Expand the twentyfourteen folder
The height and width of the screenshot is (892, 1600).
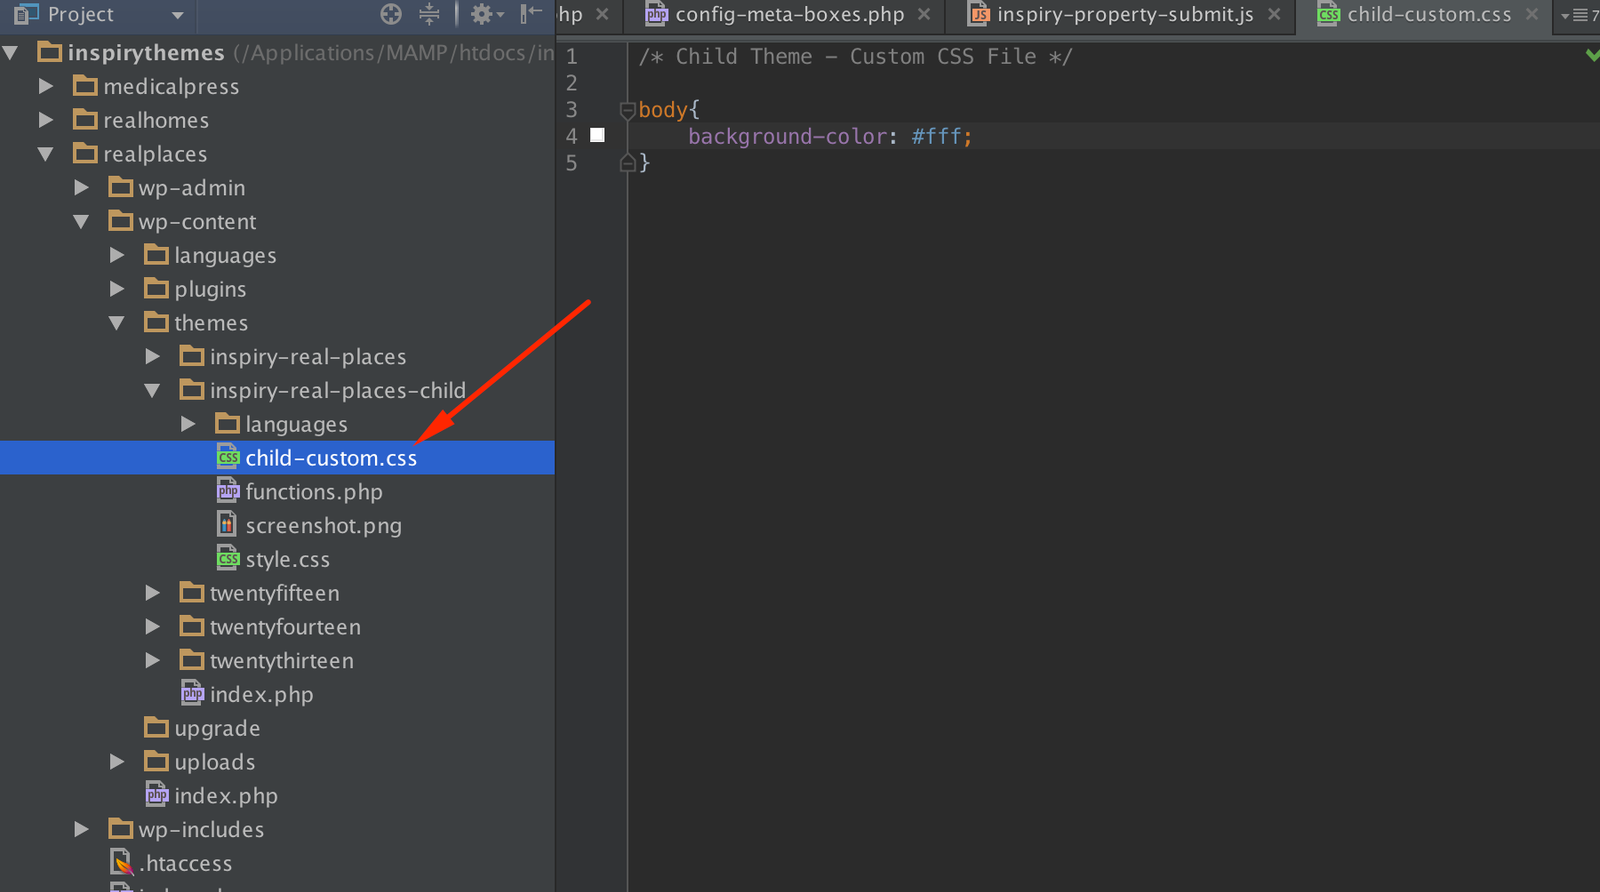click(x=153, y=627)
